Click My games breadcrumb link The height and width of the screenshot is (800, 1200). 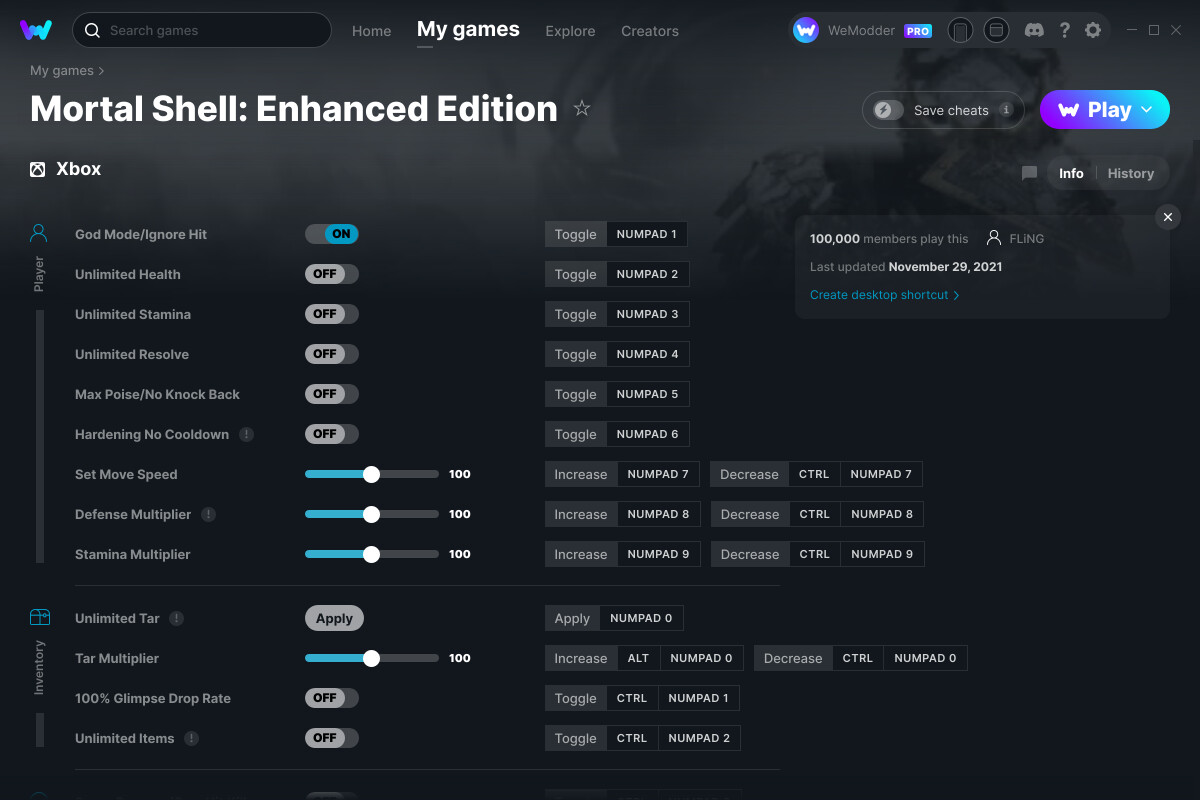point(62,70)
